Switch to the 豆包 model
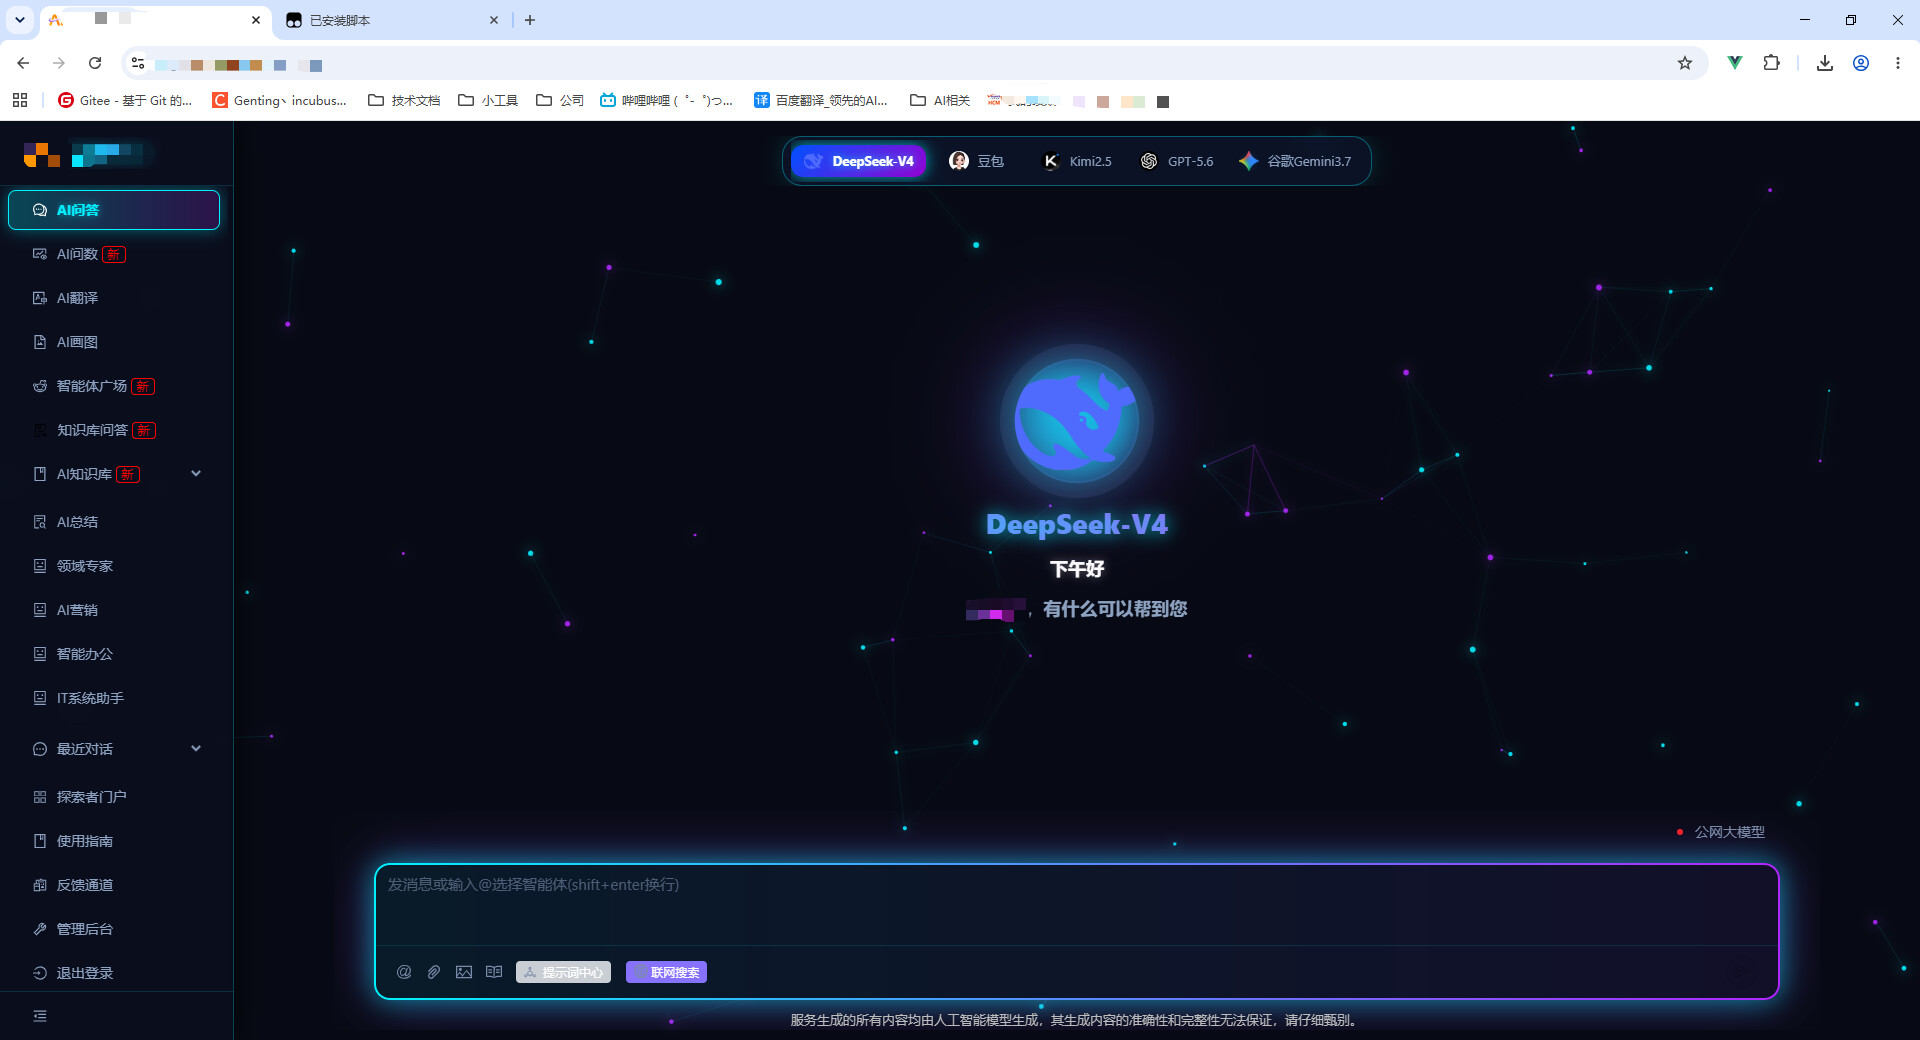Viewport: 1920px width, 1040px height. pyautogui.click(x=976, y=161)
